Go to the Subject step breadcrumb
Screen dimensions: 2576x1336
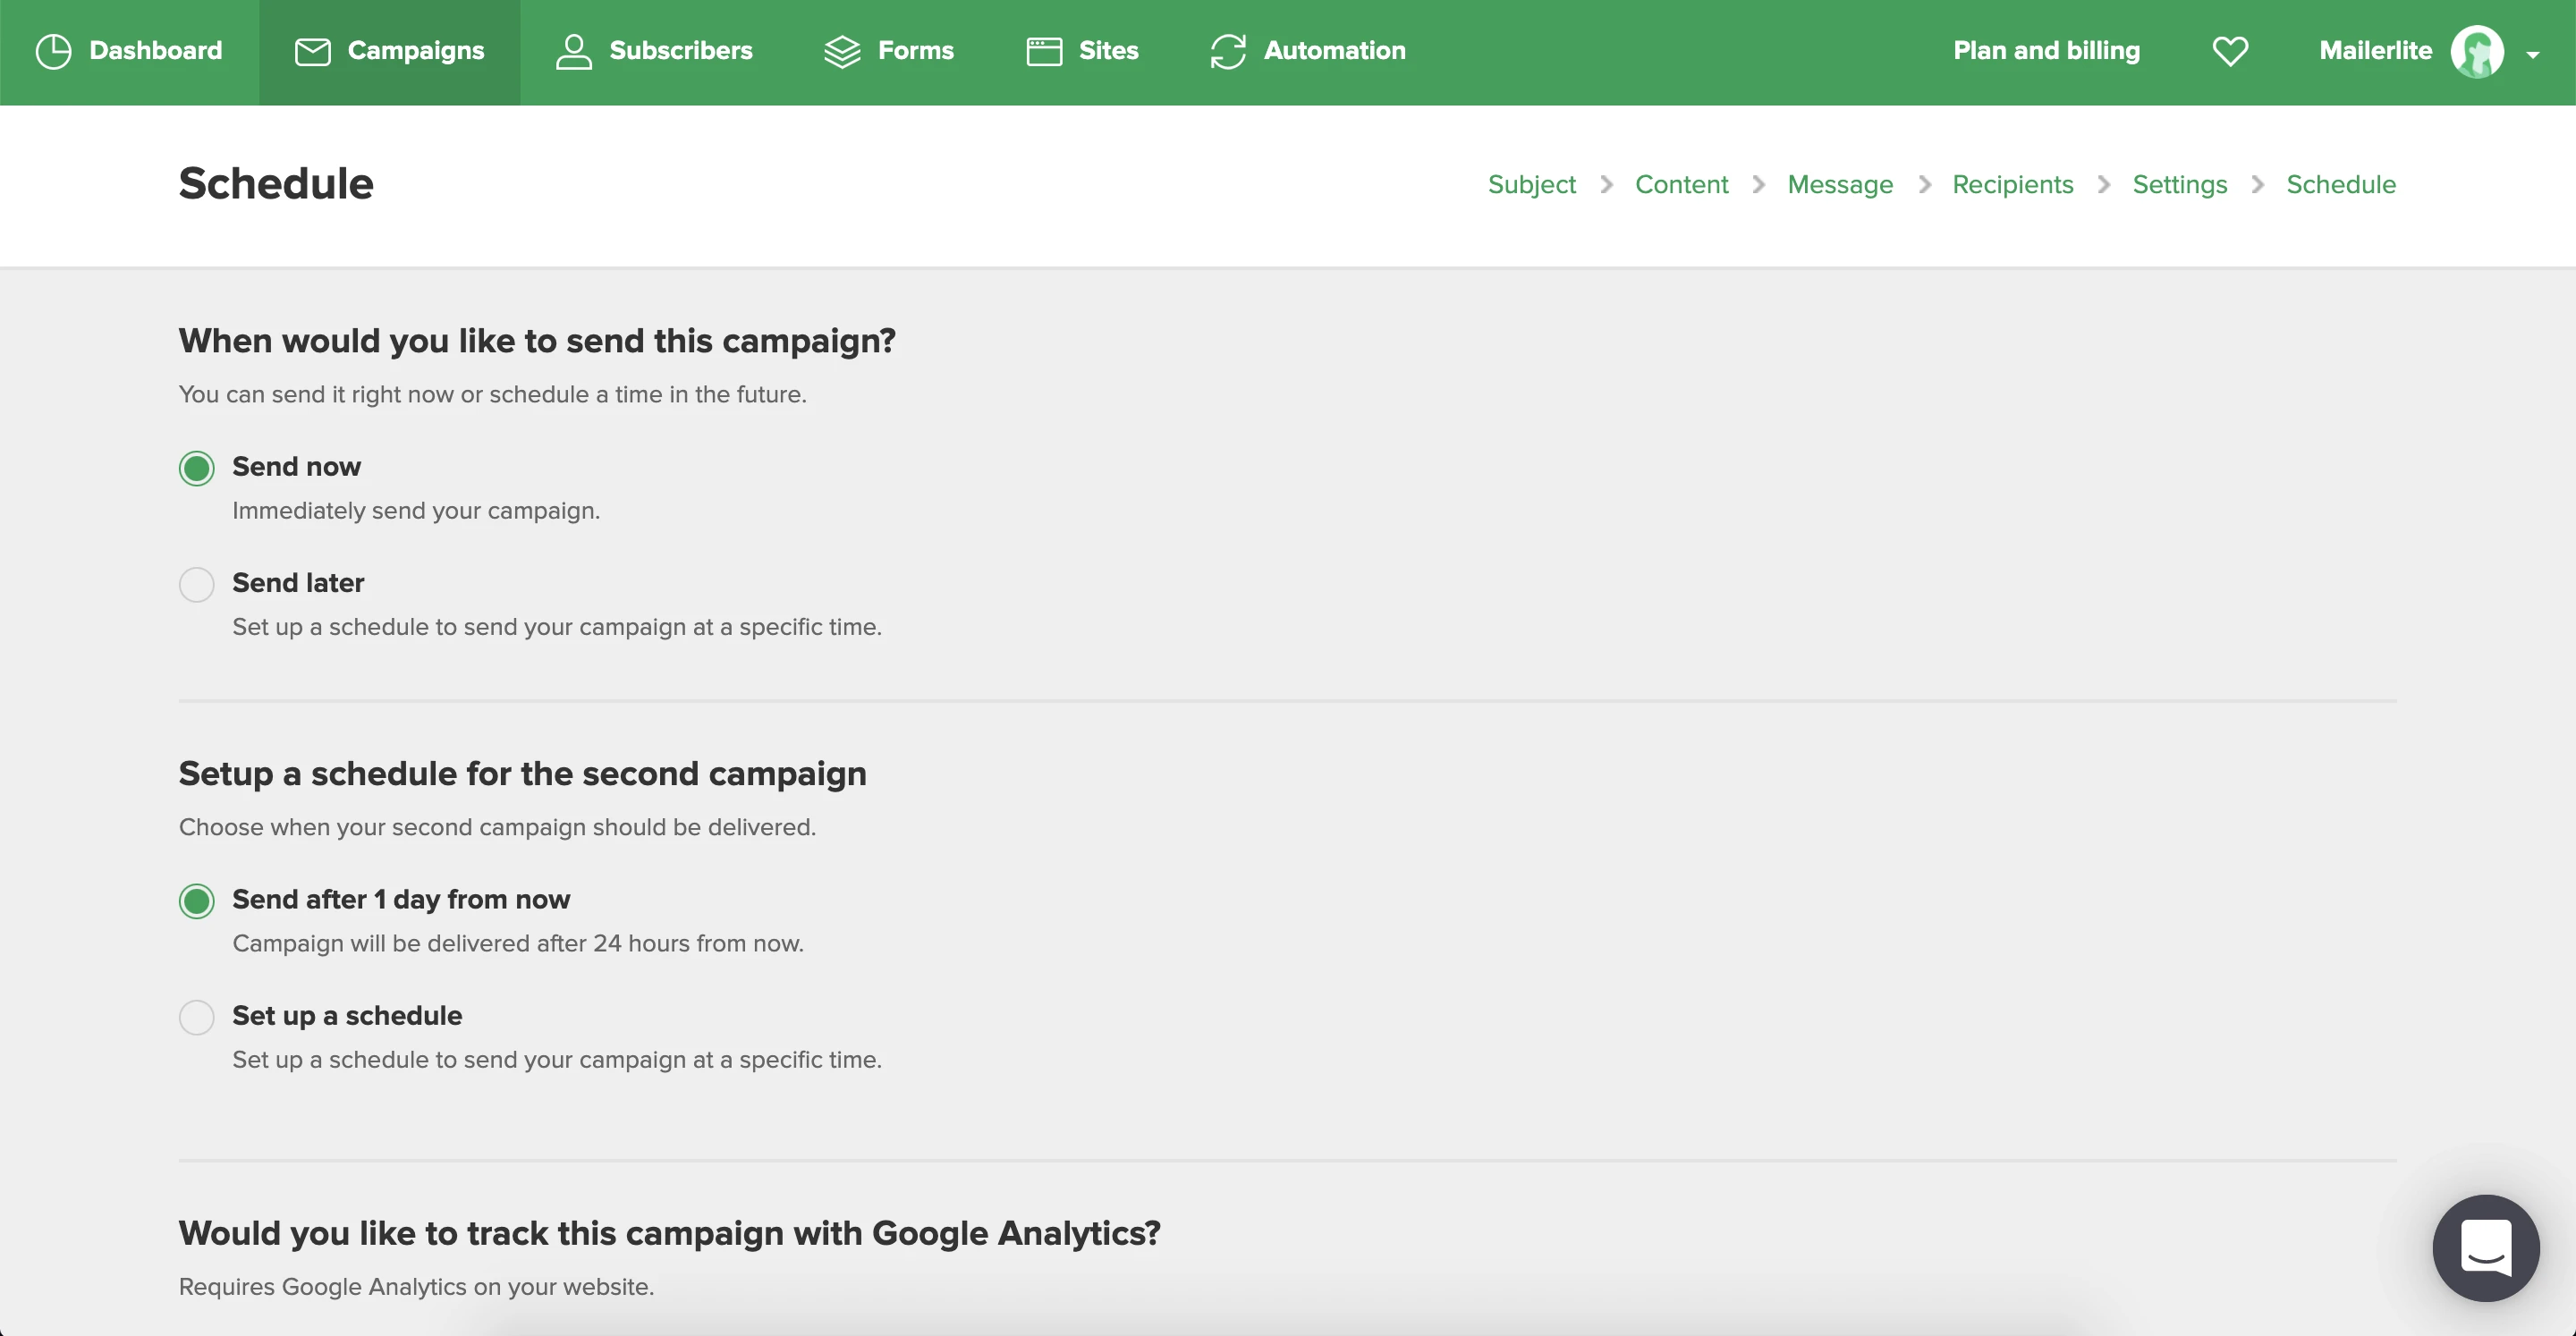(1530, 184)
